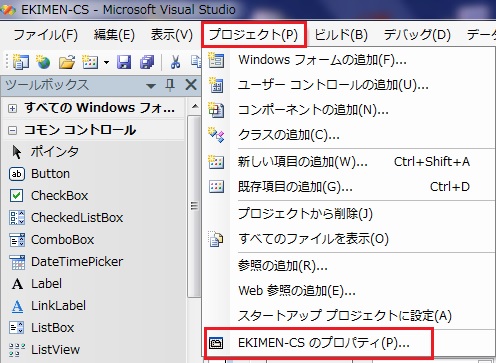Close the ツールボックス panel
Viewport: 496px width, 363px height.
point(191,85)
